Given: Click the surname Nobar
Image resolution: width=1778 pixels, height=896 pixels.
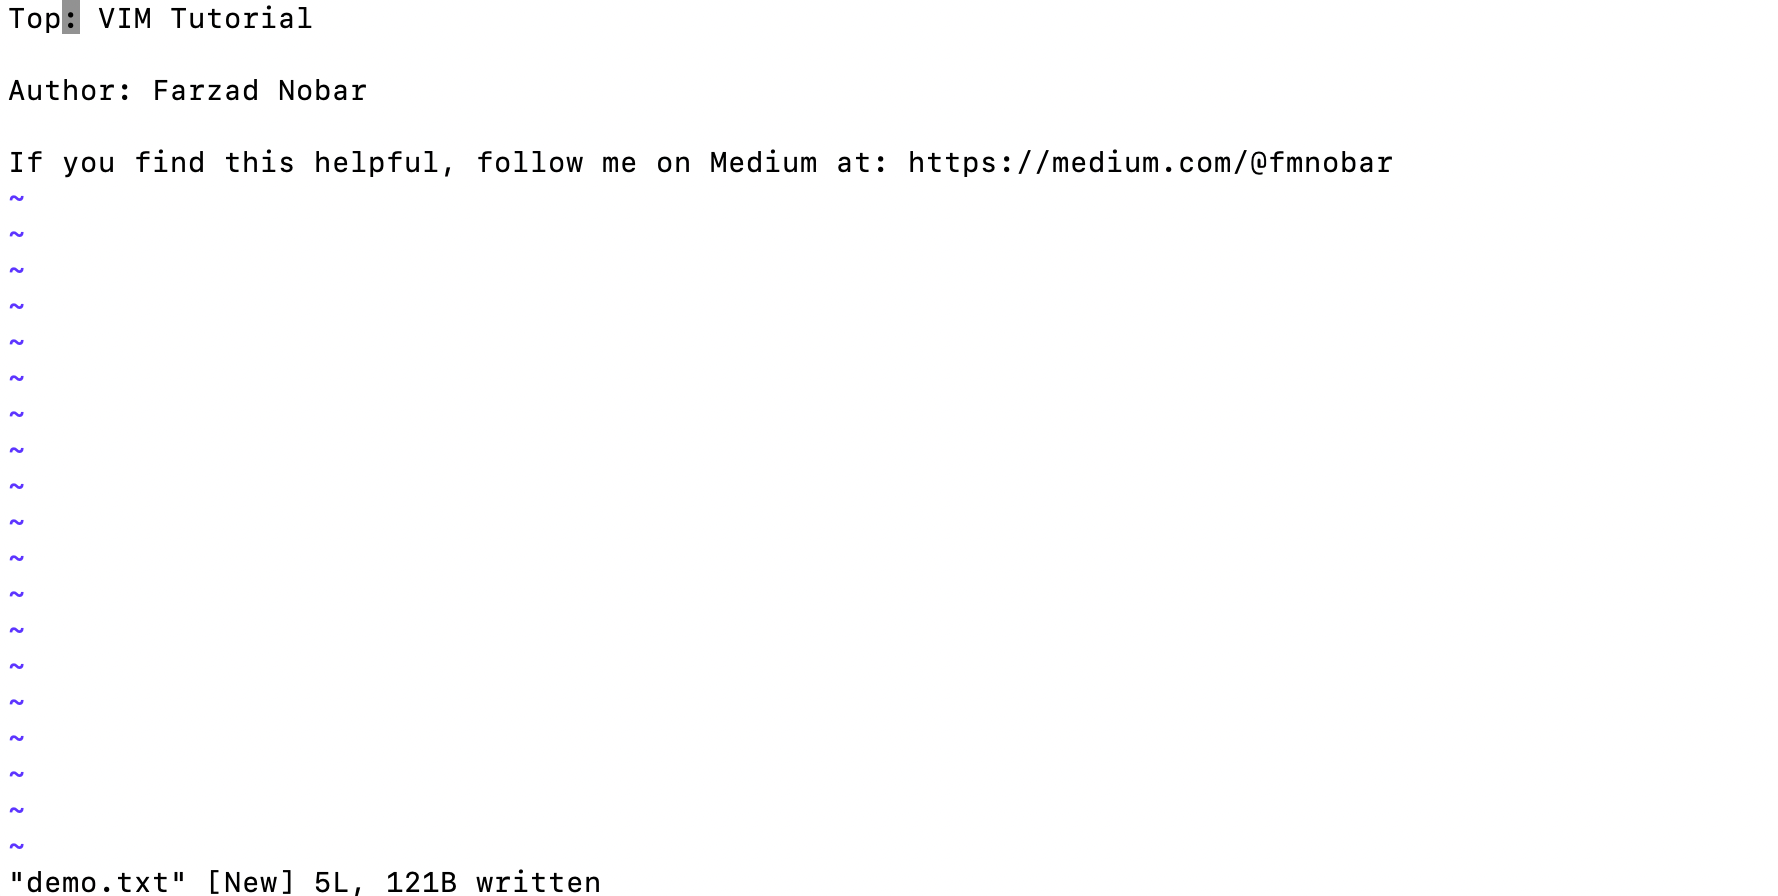Looking at the screenshot, I should coord(322,90).
